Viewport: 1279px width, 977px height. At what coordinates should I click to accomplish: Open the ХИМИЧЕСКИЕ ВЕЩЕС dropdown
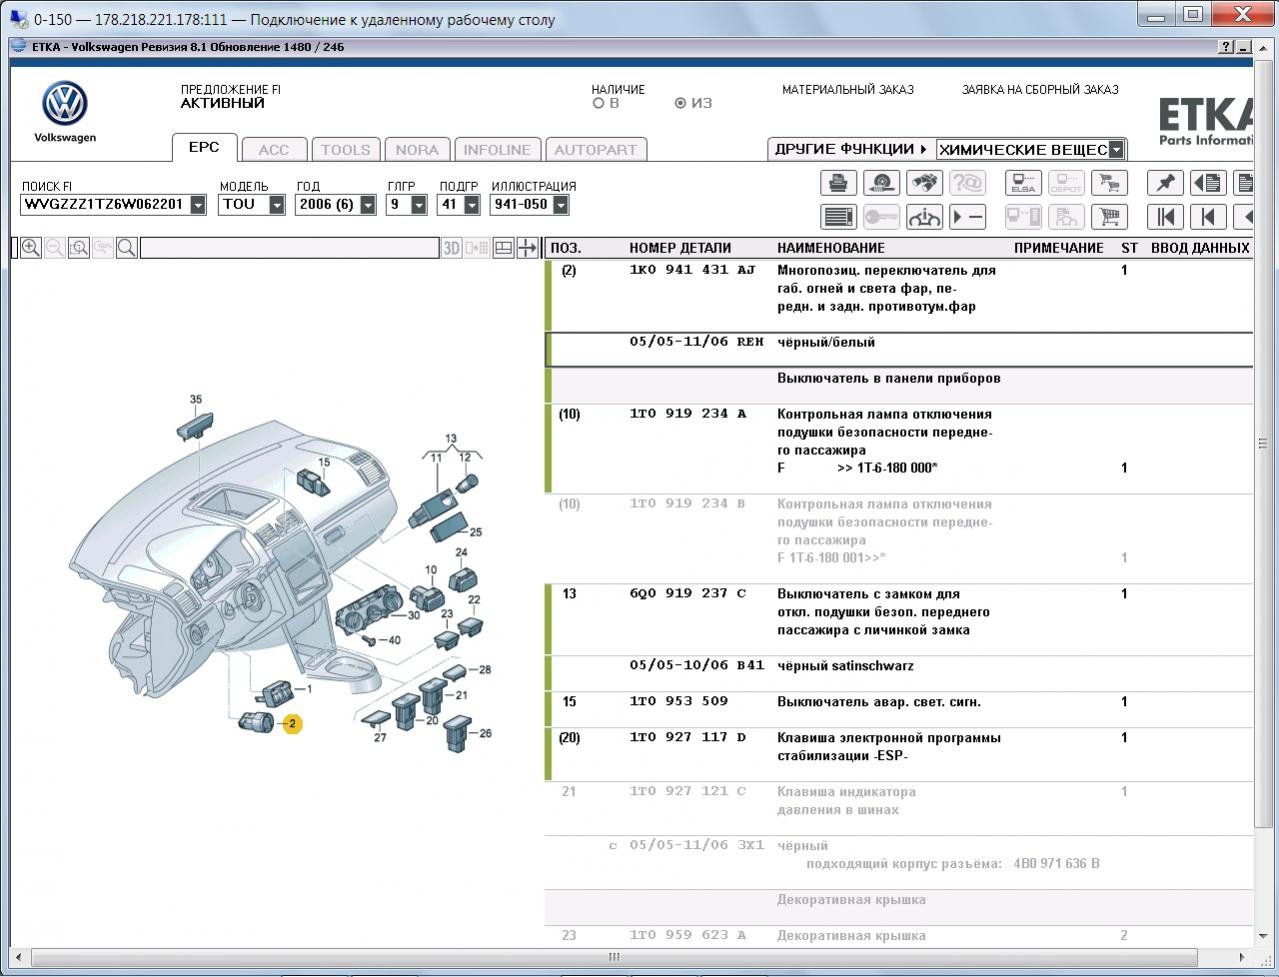pos(1116,150)
